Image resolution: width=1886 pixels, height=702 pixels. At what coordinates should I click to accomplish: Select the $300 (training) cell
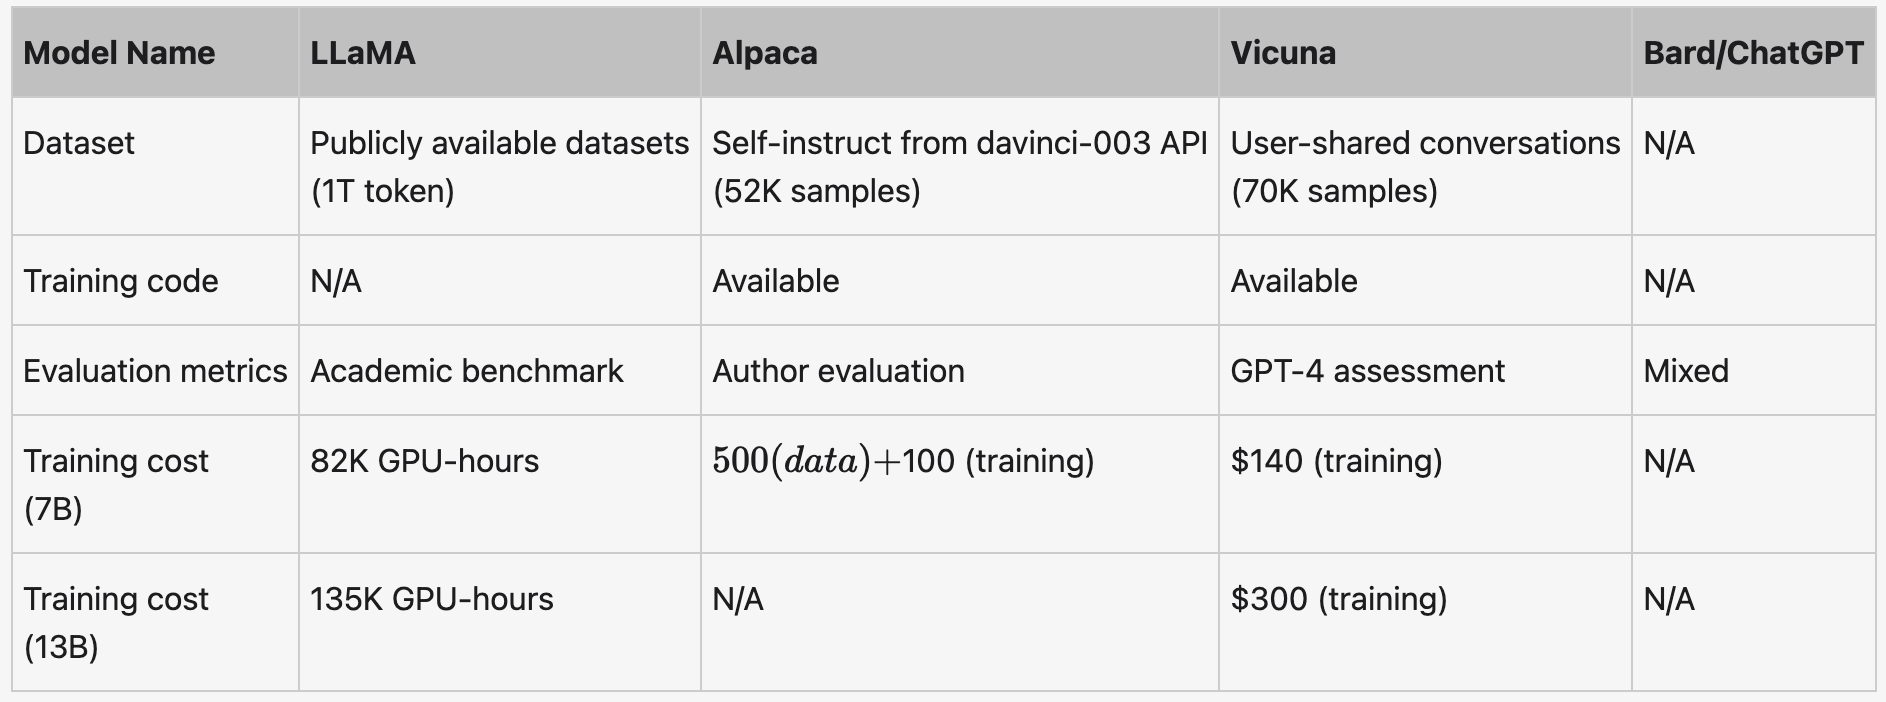point(1425,622)
